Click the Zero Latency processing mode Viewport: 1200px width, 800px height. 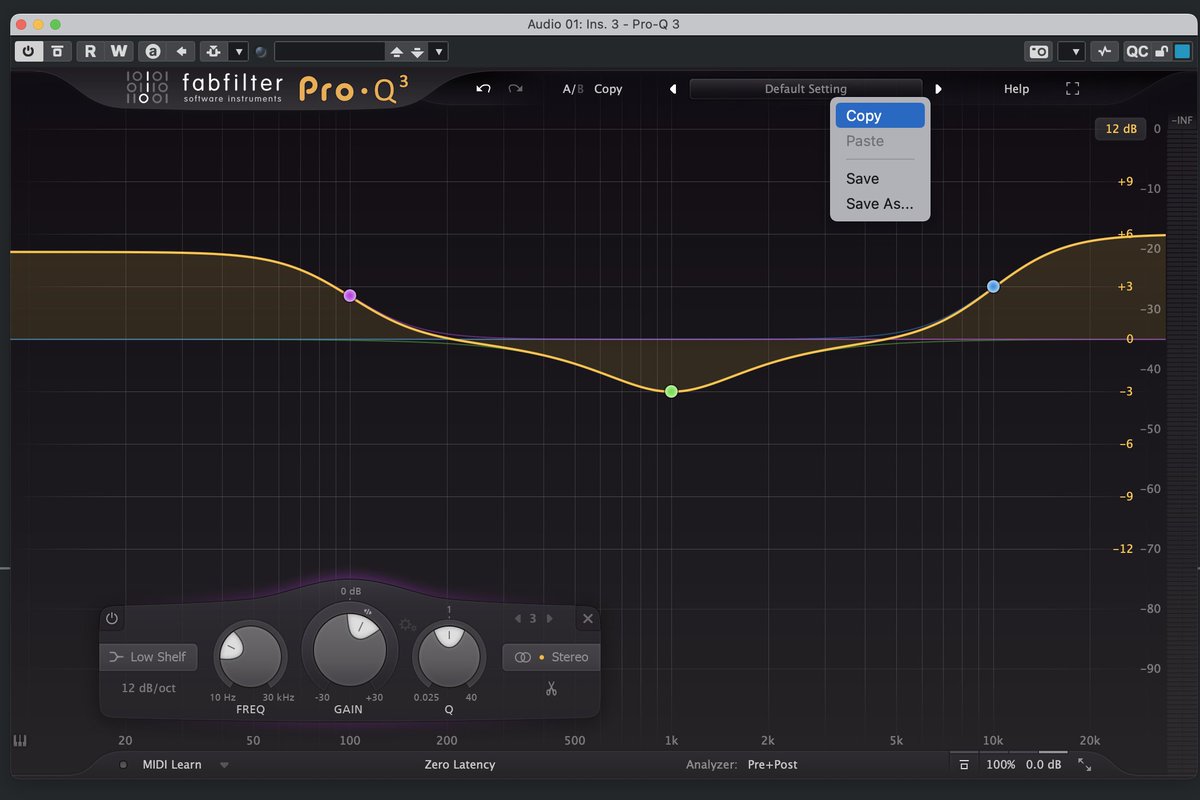(460, 765)
